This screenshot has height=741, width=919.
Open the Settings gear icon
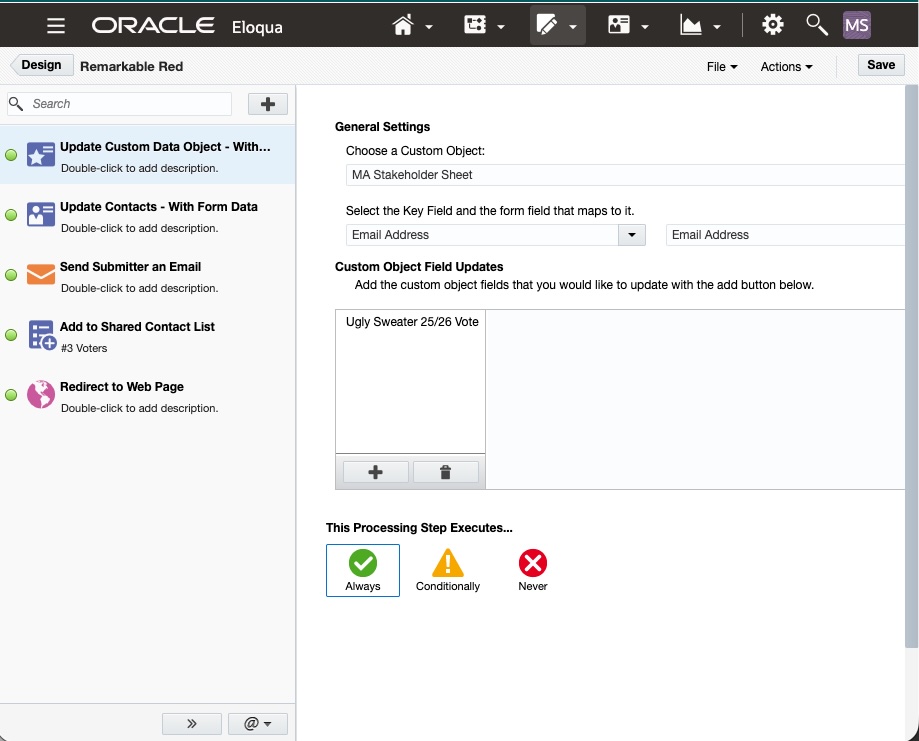(772, 26)
